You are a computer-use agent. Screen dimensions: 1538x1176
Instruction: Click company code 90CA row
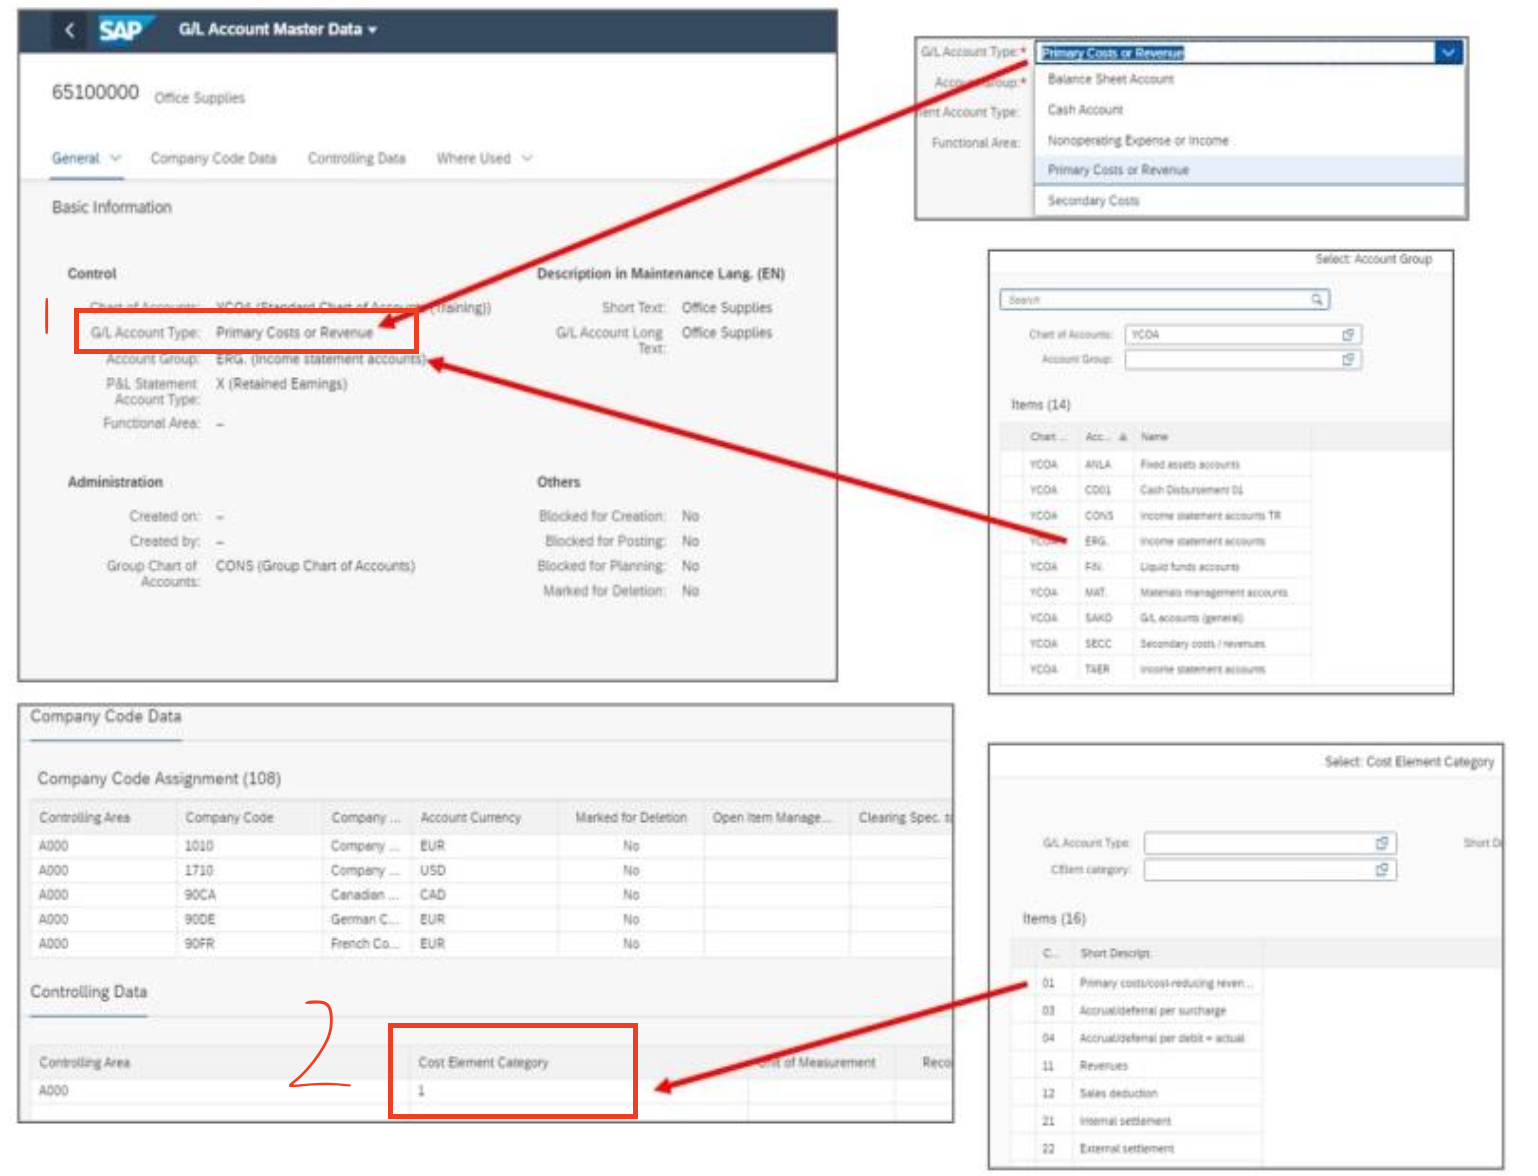[x=490, y=895]
